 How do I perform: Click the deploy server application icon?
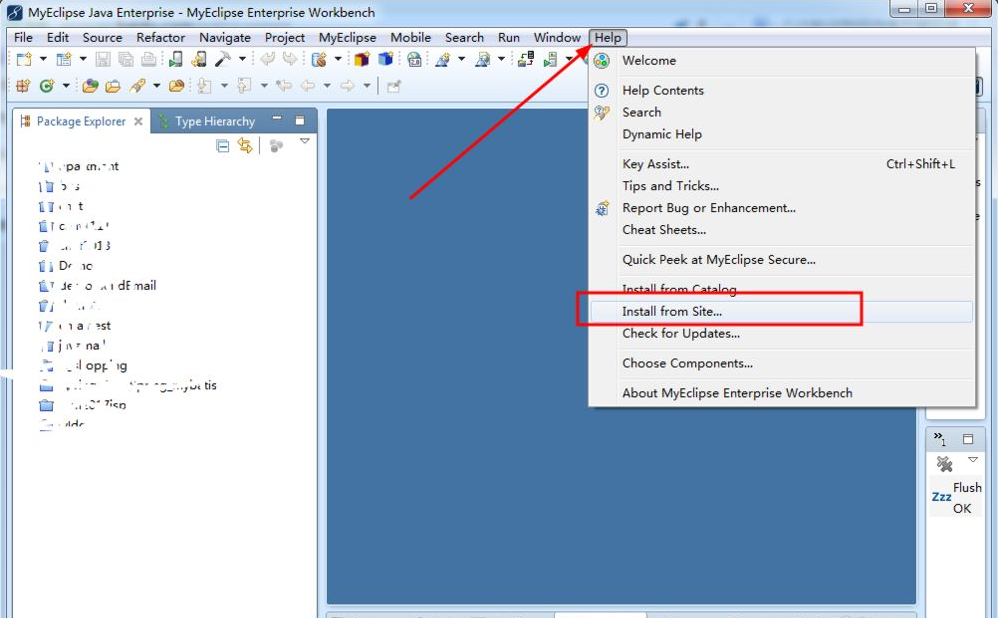(x=319, y=60)
